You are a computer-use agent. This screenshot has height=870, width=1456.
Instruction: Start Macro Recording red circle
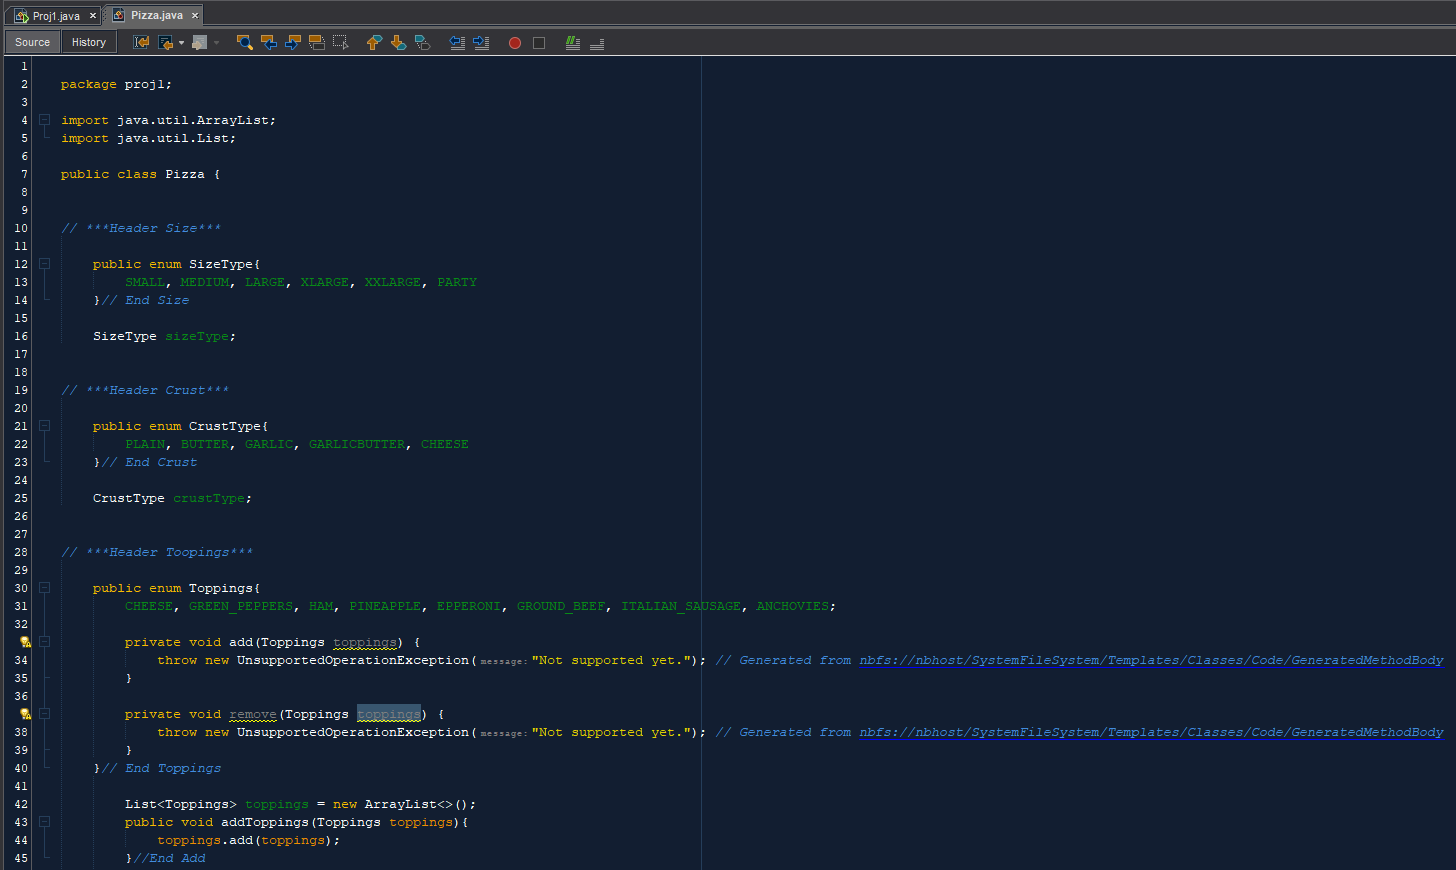click(x=515, y=43)
